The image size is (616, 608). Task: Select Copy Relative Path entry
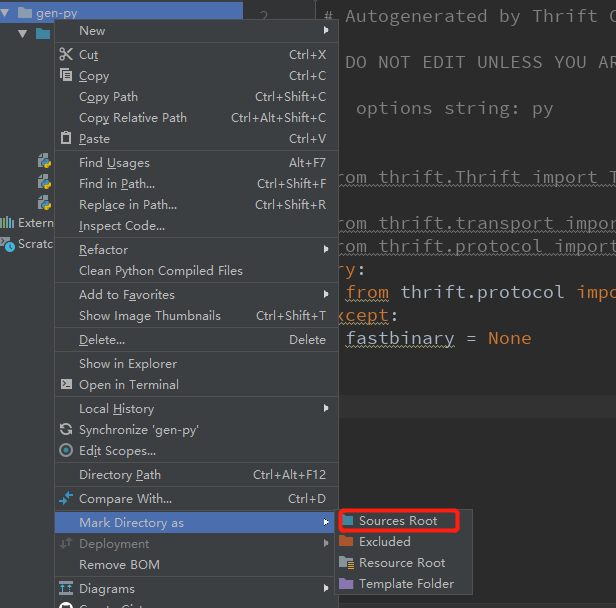pos(196,117)
